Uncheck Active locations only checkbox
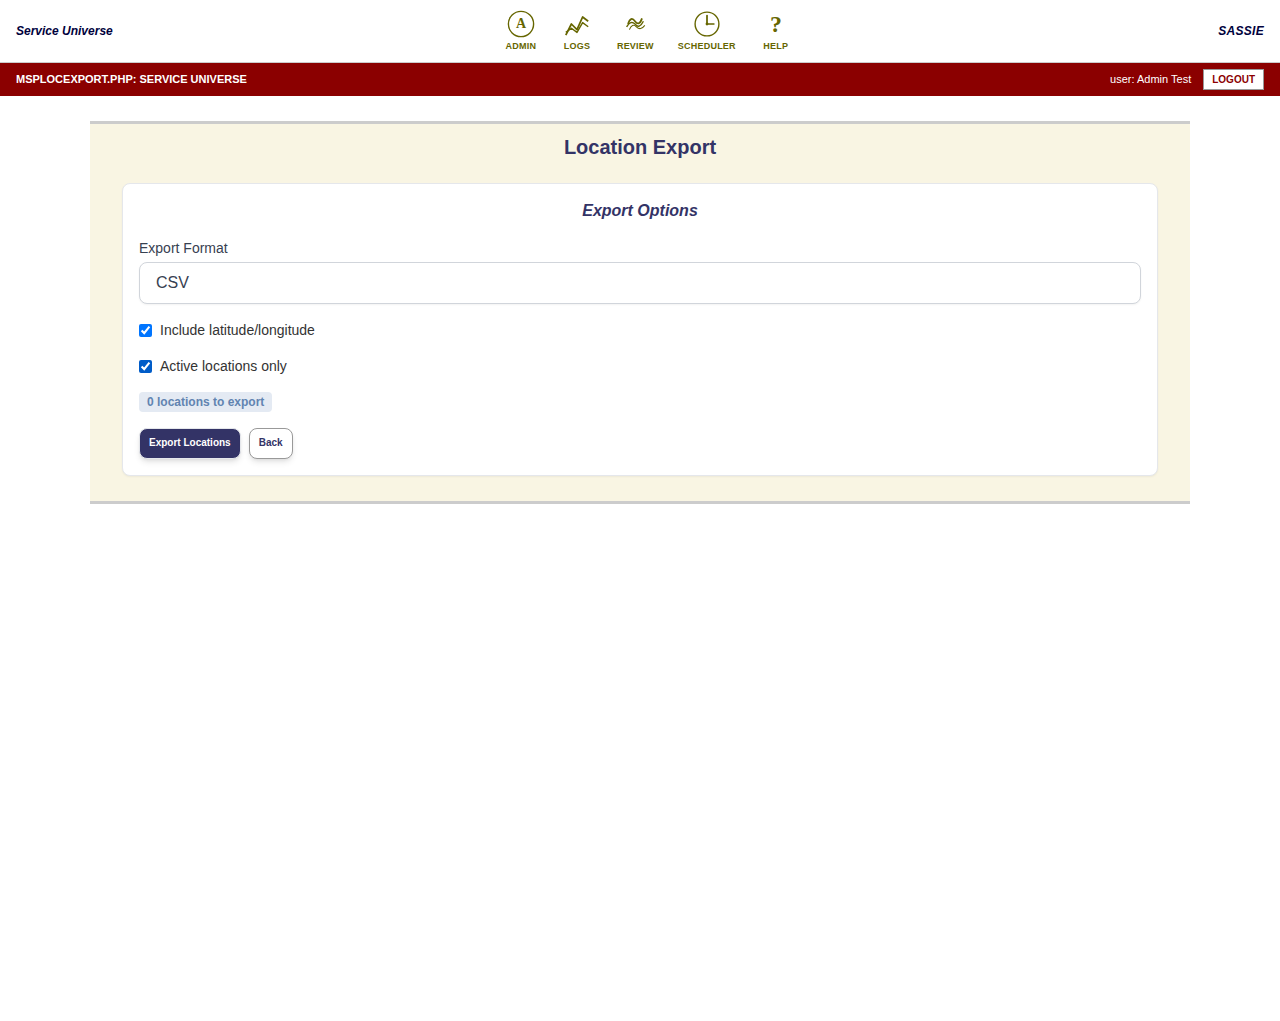 coord(146,366)
